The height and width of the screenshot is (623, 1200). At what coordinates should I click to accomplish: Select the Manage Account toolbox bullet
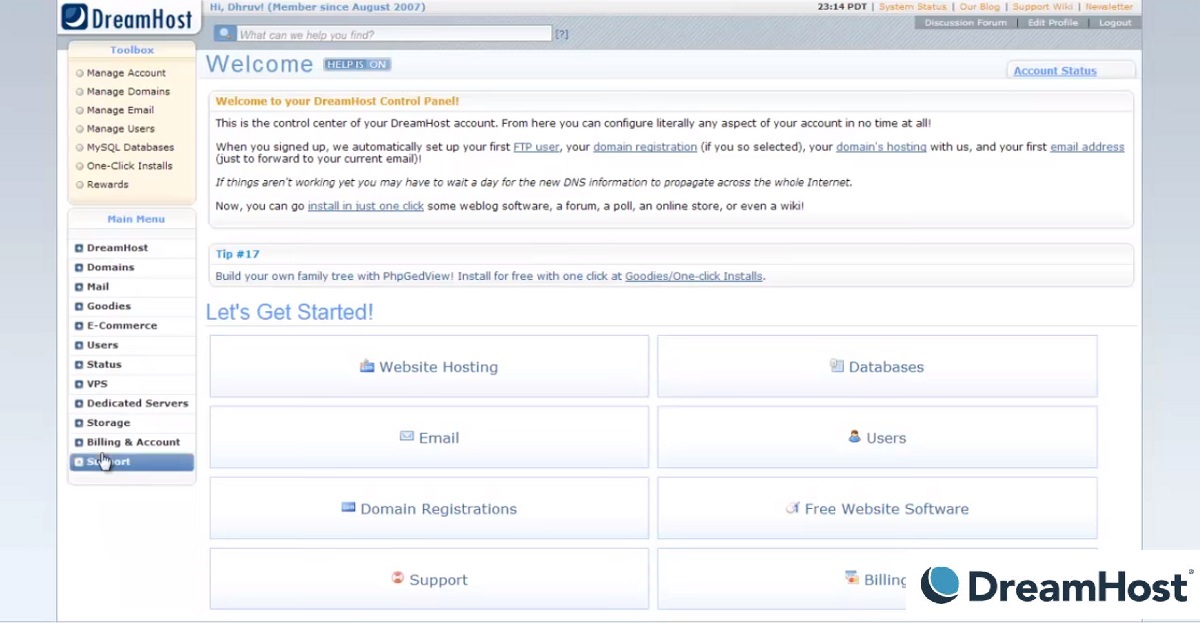(x=80, y=73)
